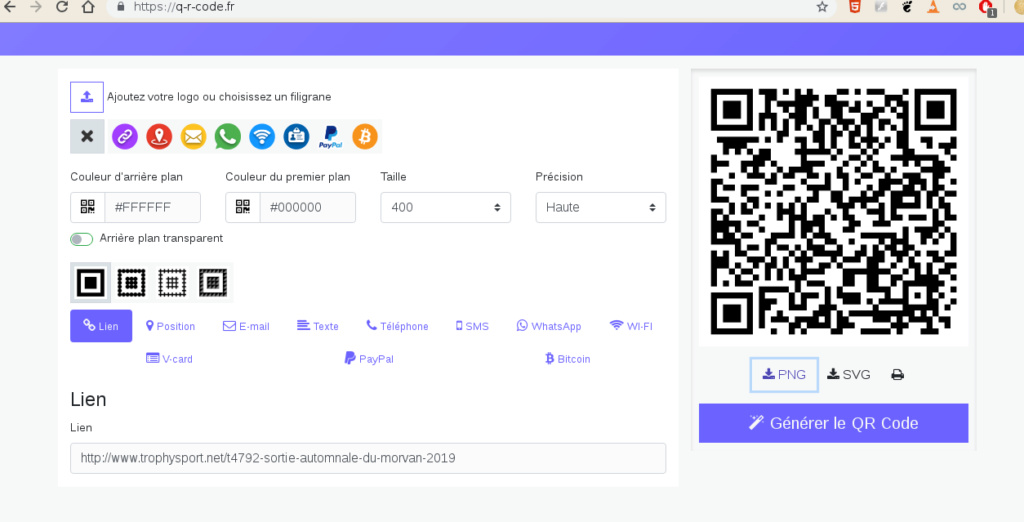Download the QR code as SVG
Screen dimensions: 1024x522
pos(848,374)
